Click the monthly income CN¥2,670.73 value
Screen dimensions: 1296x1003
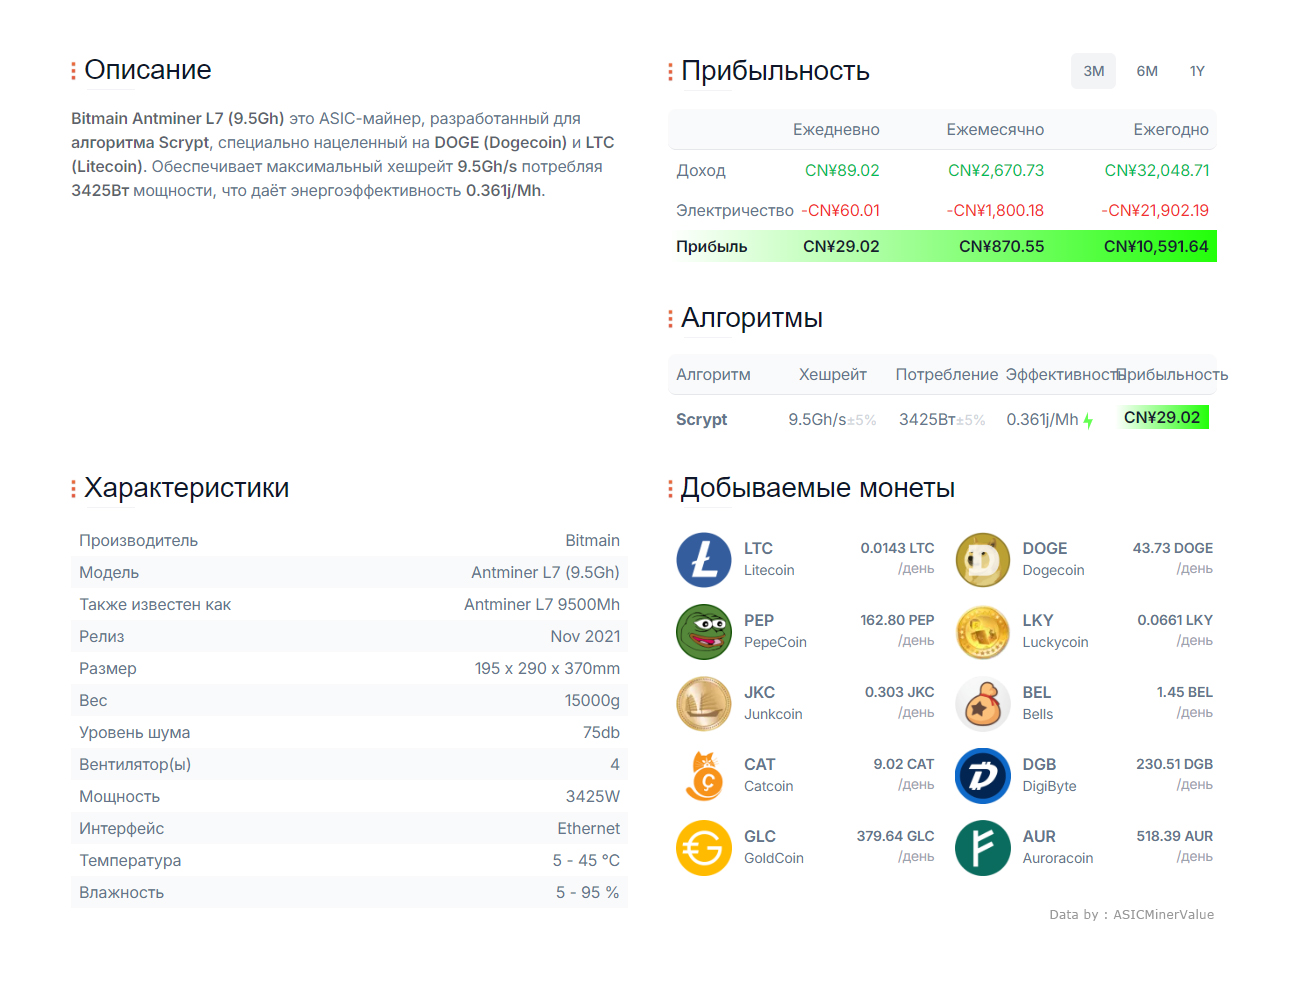coord(996,170)
